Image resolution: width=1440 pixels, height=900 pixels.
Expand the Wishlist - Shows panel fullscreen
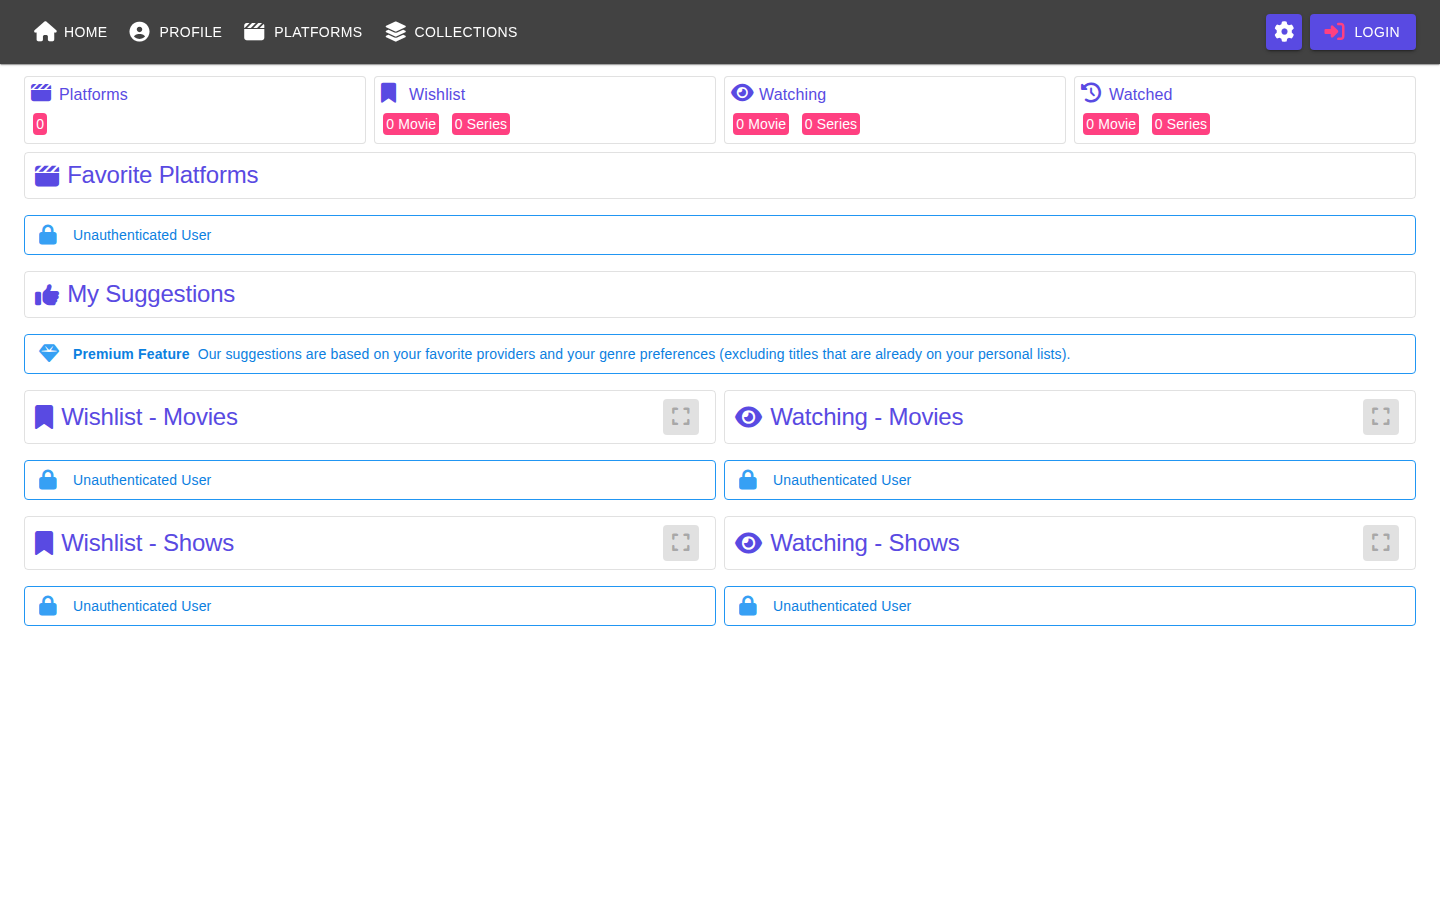(681, 543)
